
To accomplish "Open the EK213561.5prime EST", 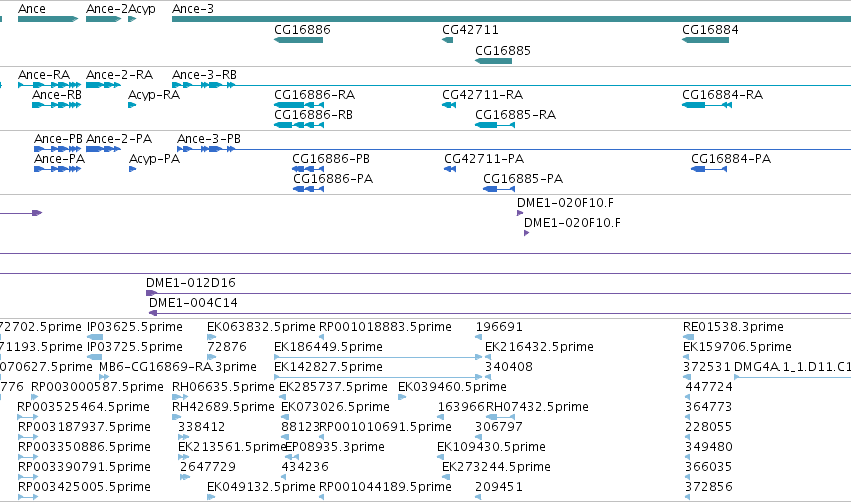I will (183, 457).
